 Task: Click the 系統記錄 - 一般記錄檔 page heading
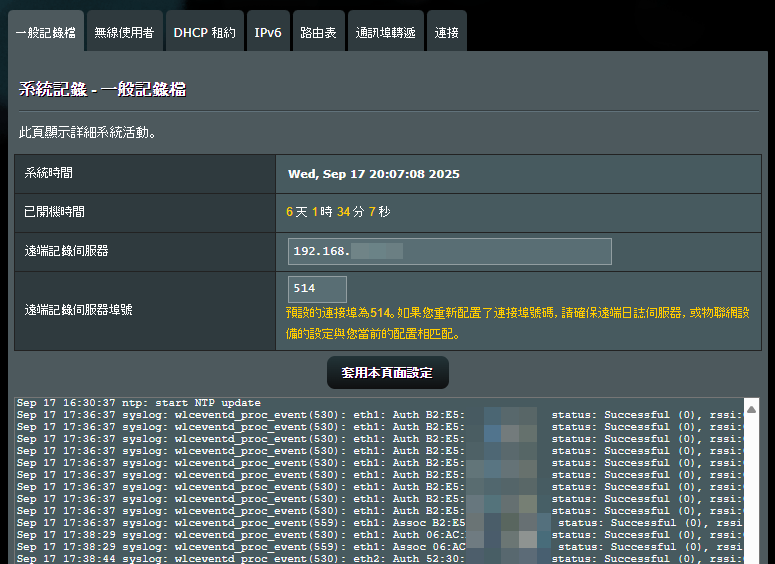102,90
